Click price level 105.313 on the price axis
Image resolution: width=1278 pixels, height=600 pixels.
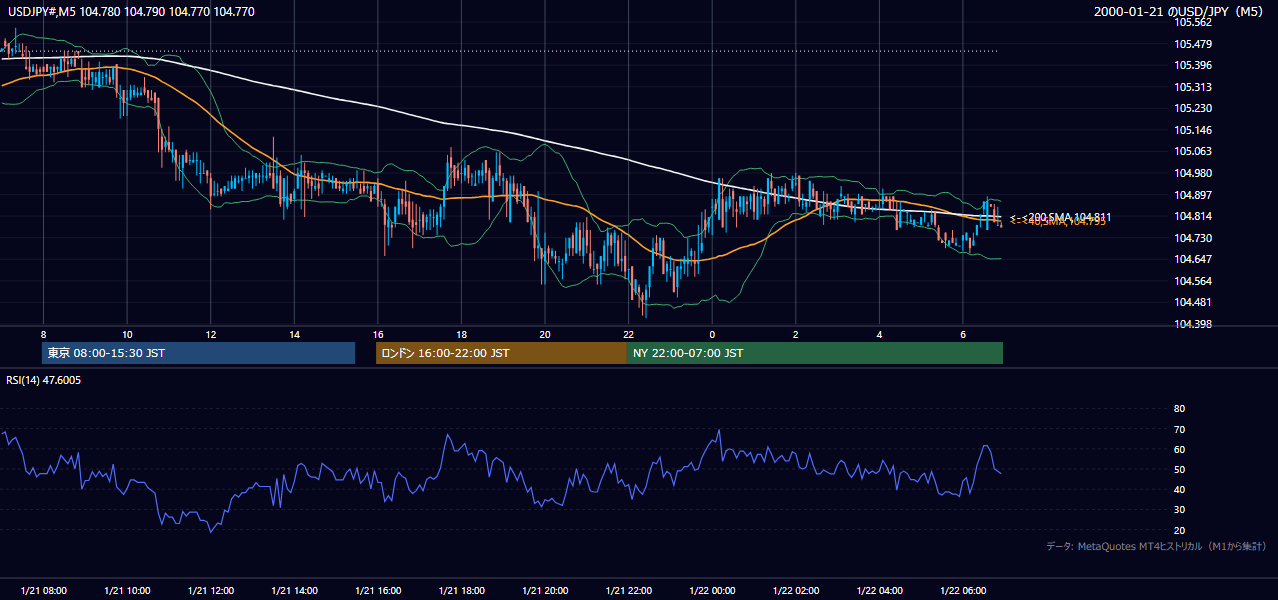[1192, 87]
